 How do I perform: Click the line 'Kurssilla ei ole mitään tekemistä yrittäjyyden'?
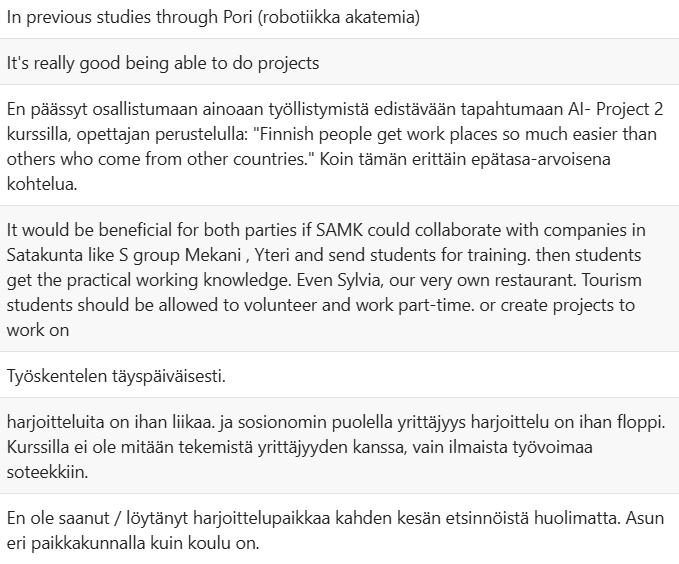click(x=300, y=447)
